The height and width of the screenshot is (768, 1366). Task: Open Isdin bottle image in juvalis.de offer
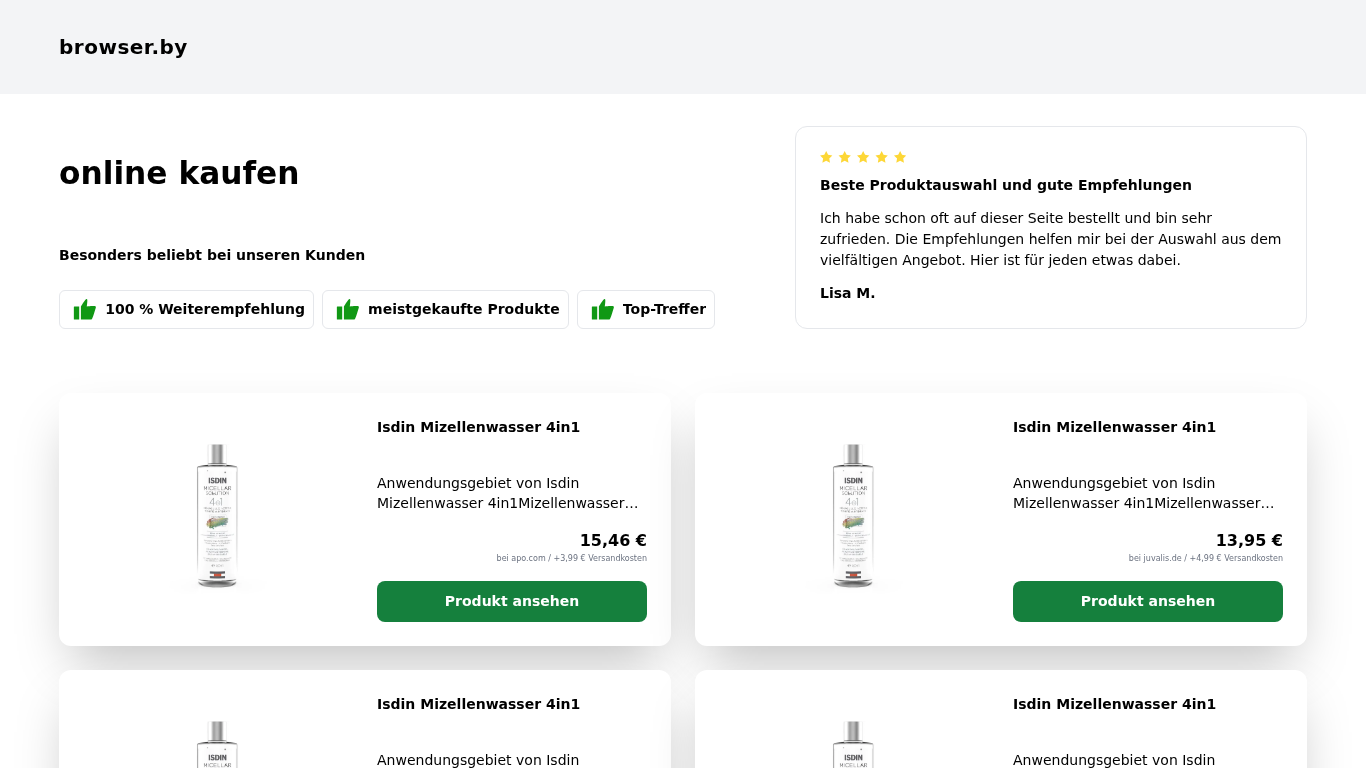(853, 517)
